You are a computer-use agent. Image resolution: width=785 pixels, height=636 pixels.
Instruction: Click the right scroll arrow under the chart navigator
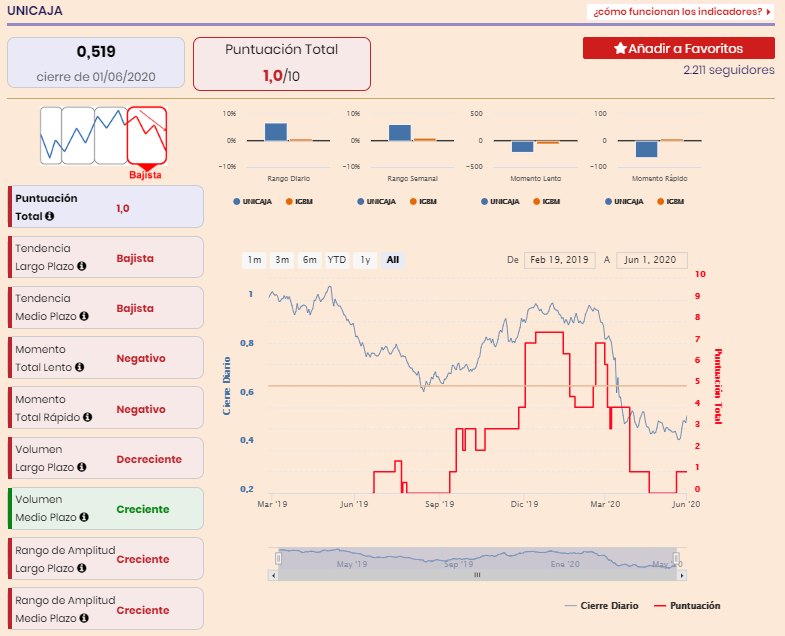point(682,575)
